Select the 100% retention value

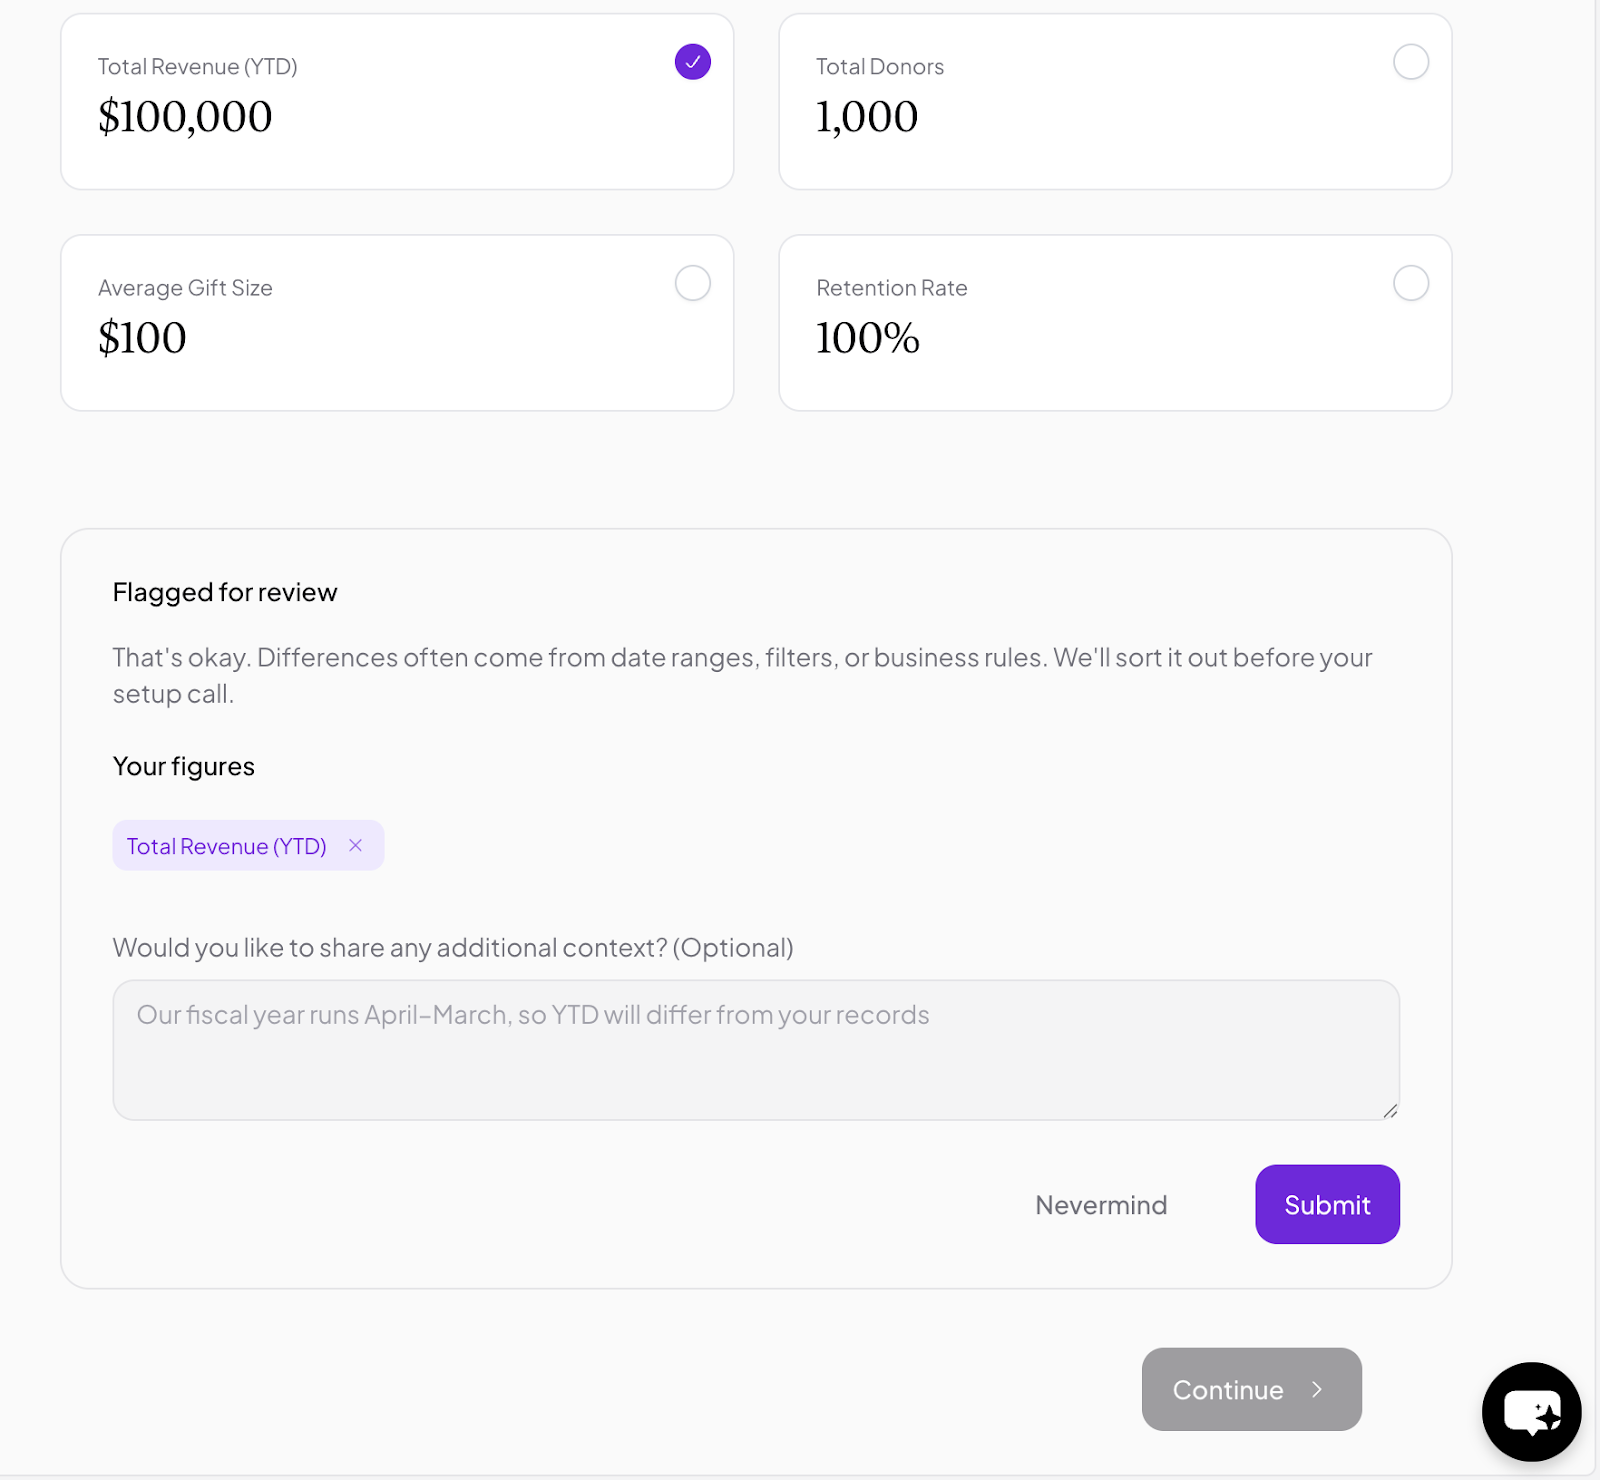tap(867, 338)
